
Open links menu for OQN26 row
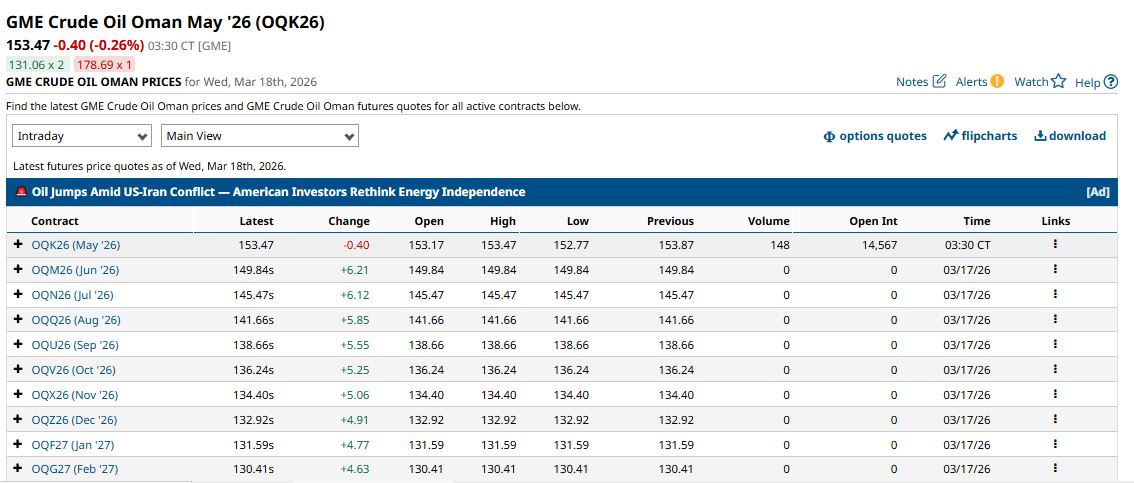(x=1055, y=294)
